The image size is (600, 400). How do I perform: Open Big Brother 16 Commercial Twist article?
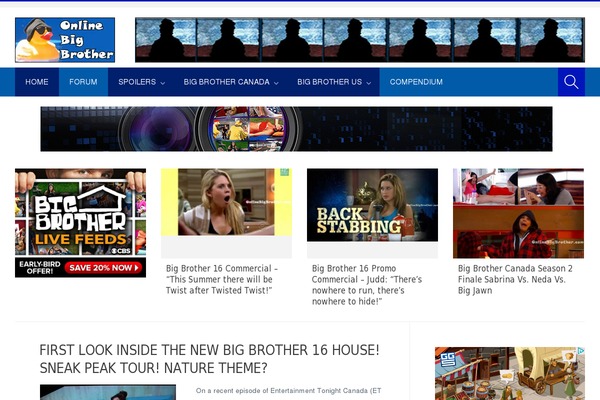click(x=222, y=279)
